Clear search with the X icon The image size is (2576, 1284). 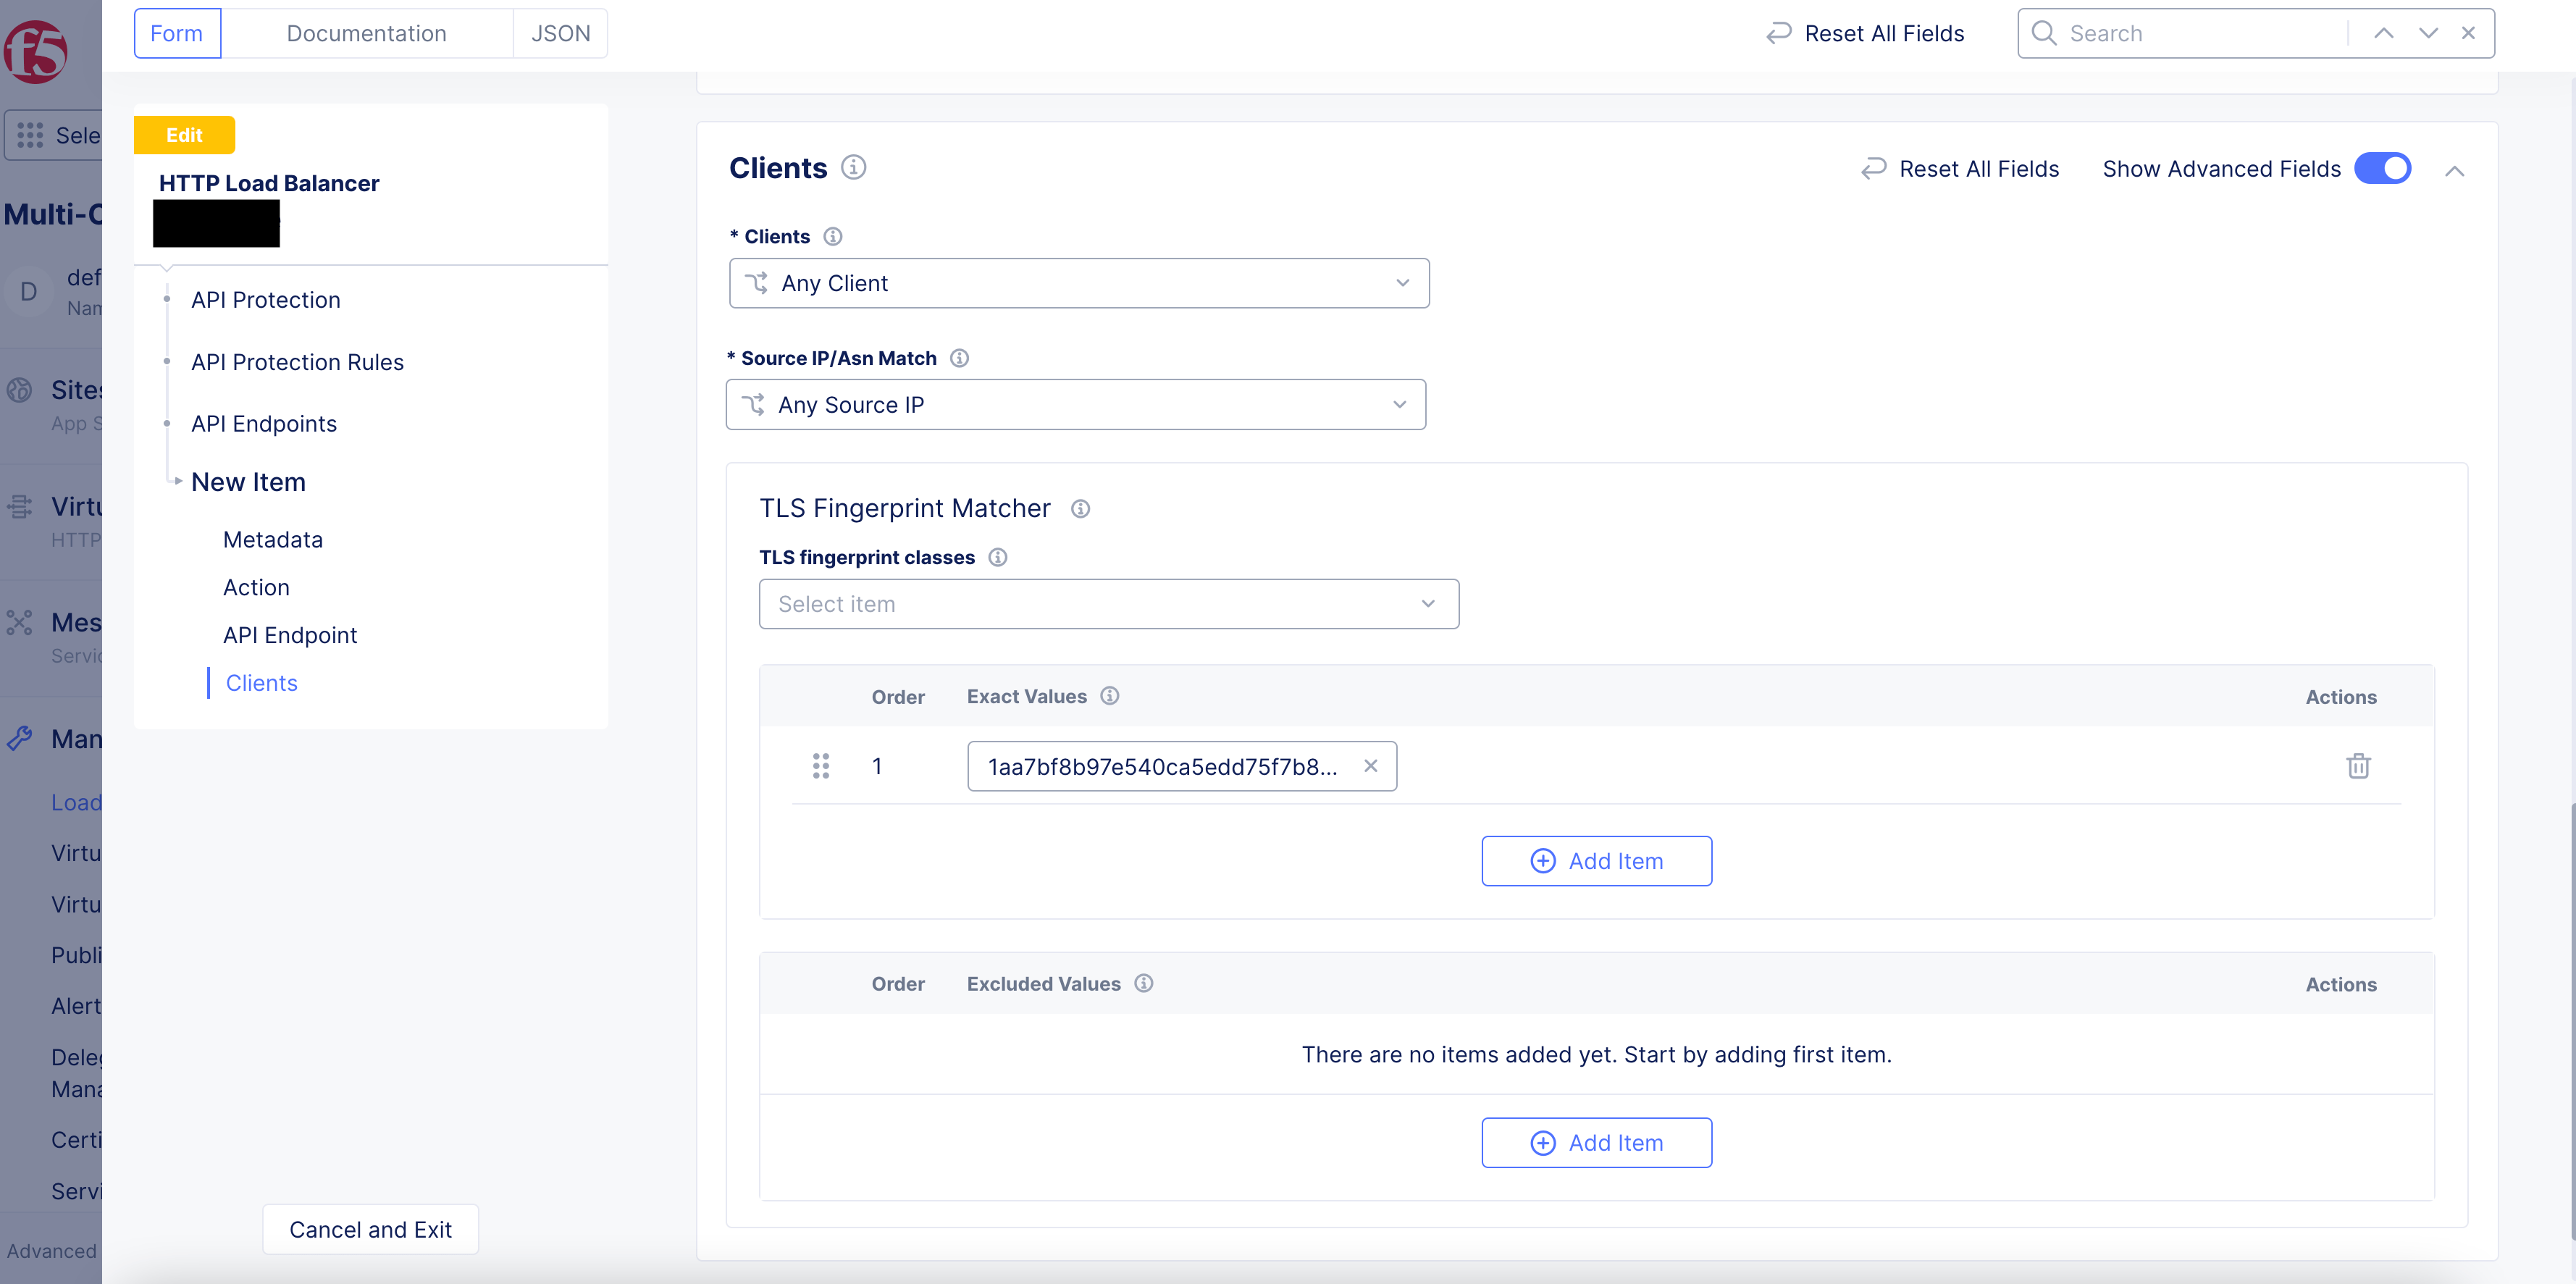(x=2468, y=33)
